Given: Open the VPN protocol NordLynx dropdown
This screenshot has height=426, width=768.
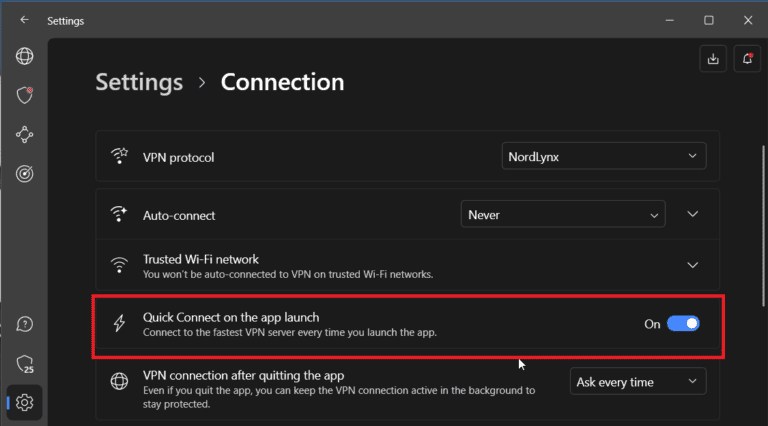Looking at the screenshot, I should (x=603, y=156).
